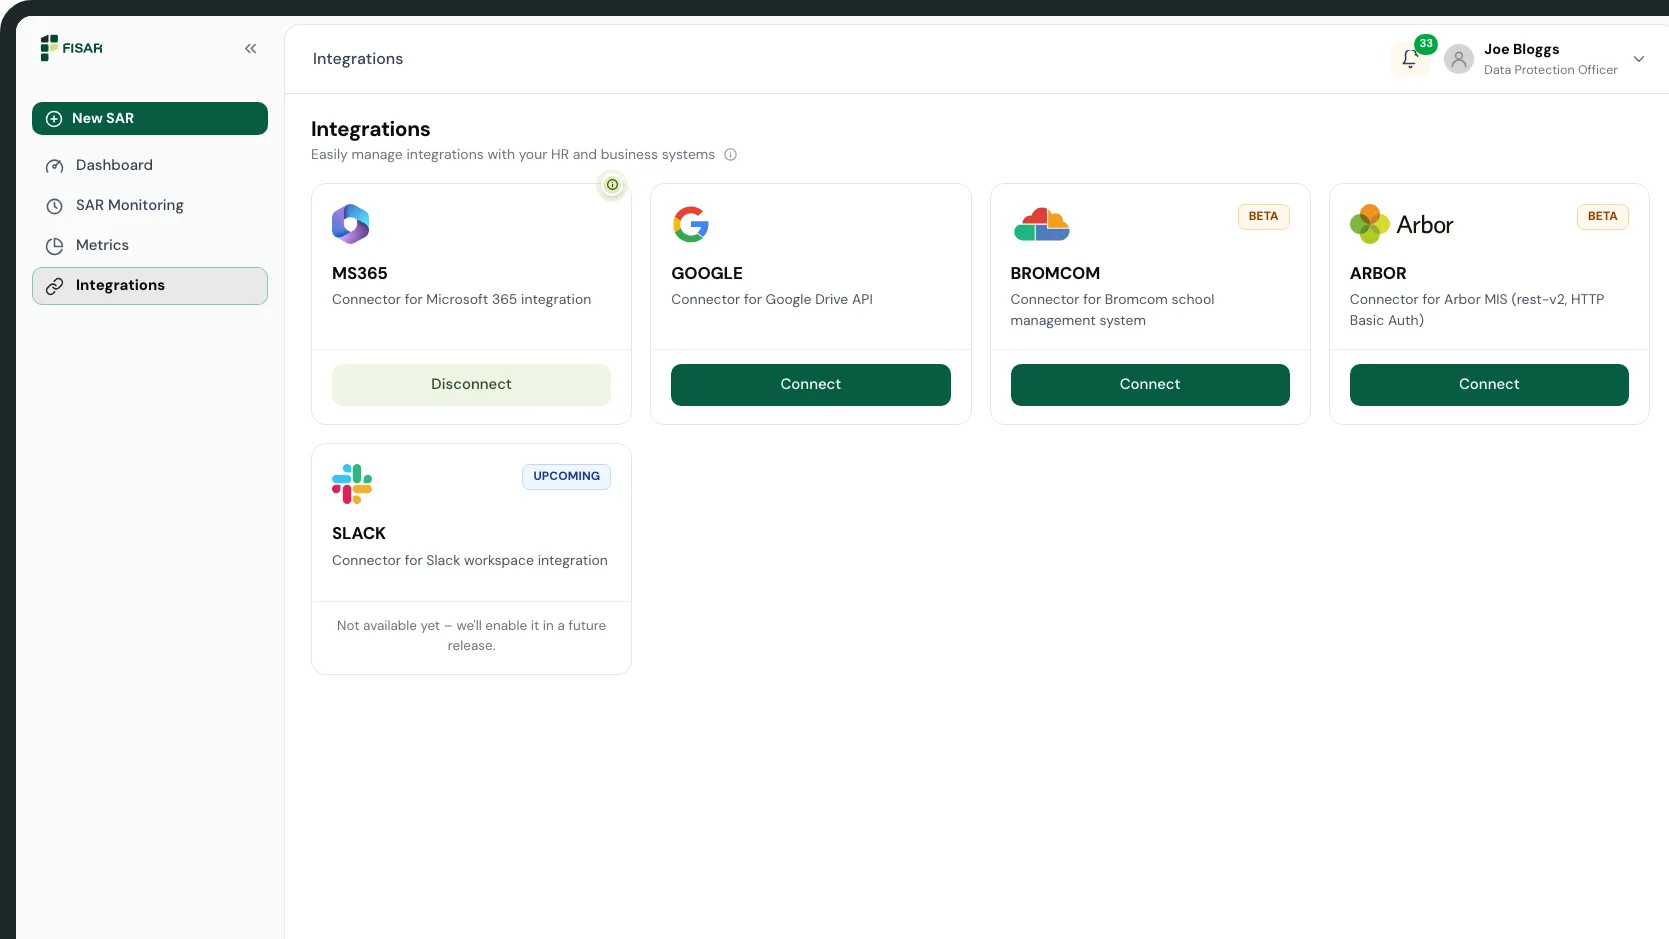The height and width of the screenshot is (939, 1669).
Task: Connect the Bromcom integration
Action: tap(1150, 385)
